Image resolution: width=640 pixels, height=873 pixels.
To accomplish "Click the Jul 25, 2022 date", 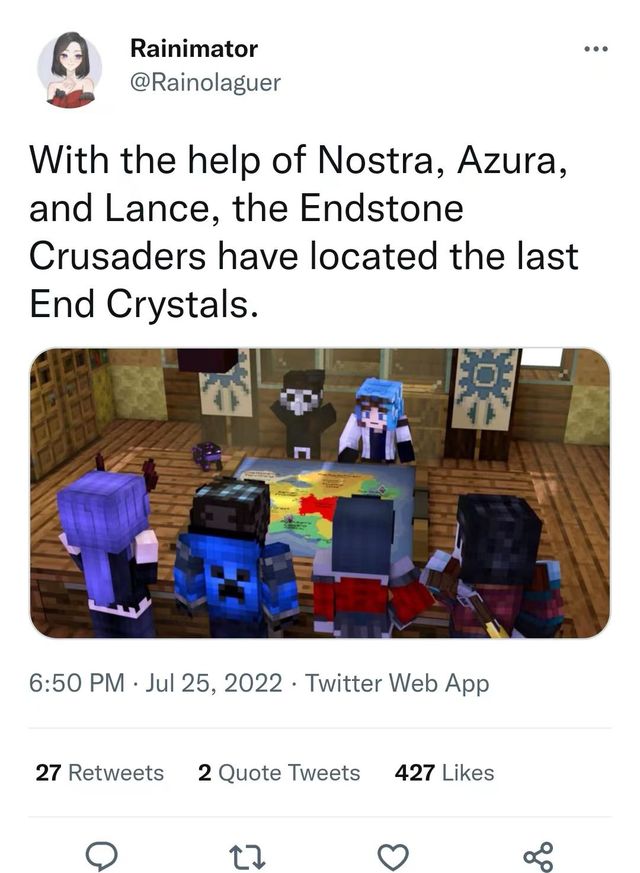I will pyautogui.click(x=214, y=683).
